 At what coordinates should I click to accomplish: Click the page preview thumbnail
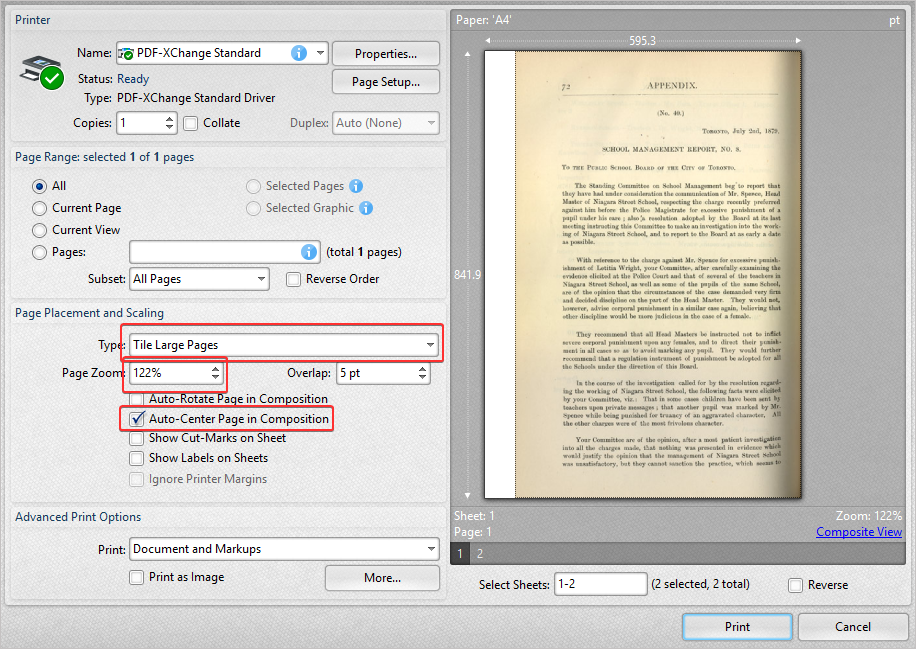coord(642,275)
